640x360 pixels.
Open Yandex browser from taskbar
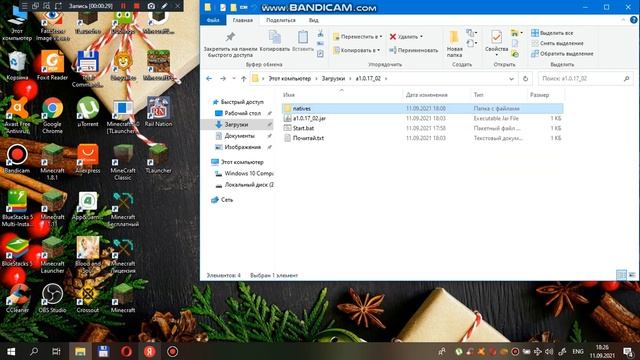pos(149,351)
